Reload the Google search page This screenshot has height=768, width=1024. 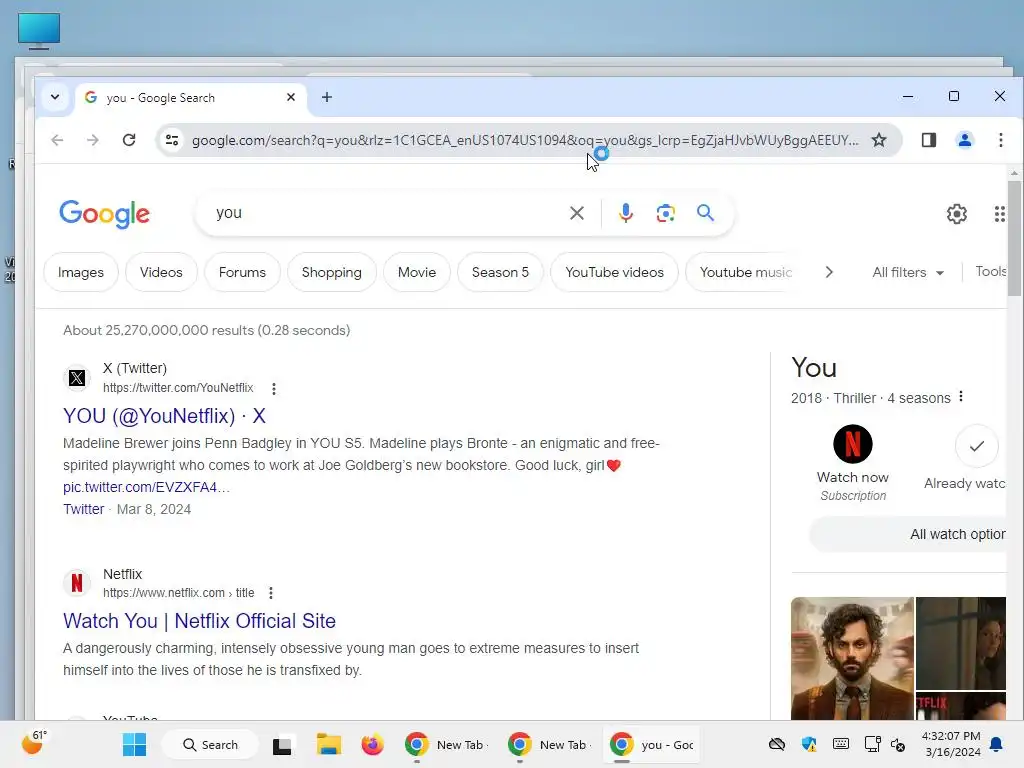[129, 140]
